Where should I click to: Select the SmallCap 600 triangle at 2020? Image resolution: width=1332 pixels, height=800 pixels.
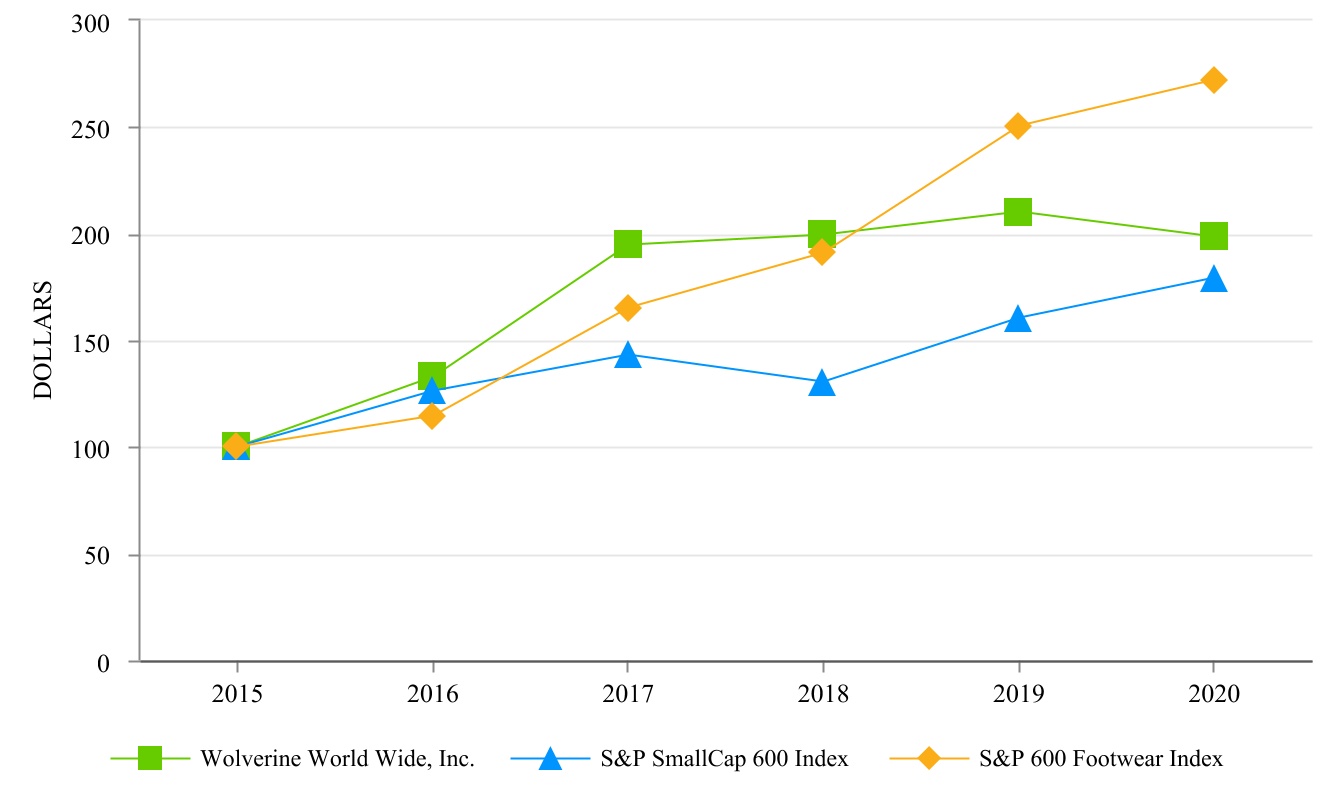pos(1213,279)
